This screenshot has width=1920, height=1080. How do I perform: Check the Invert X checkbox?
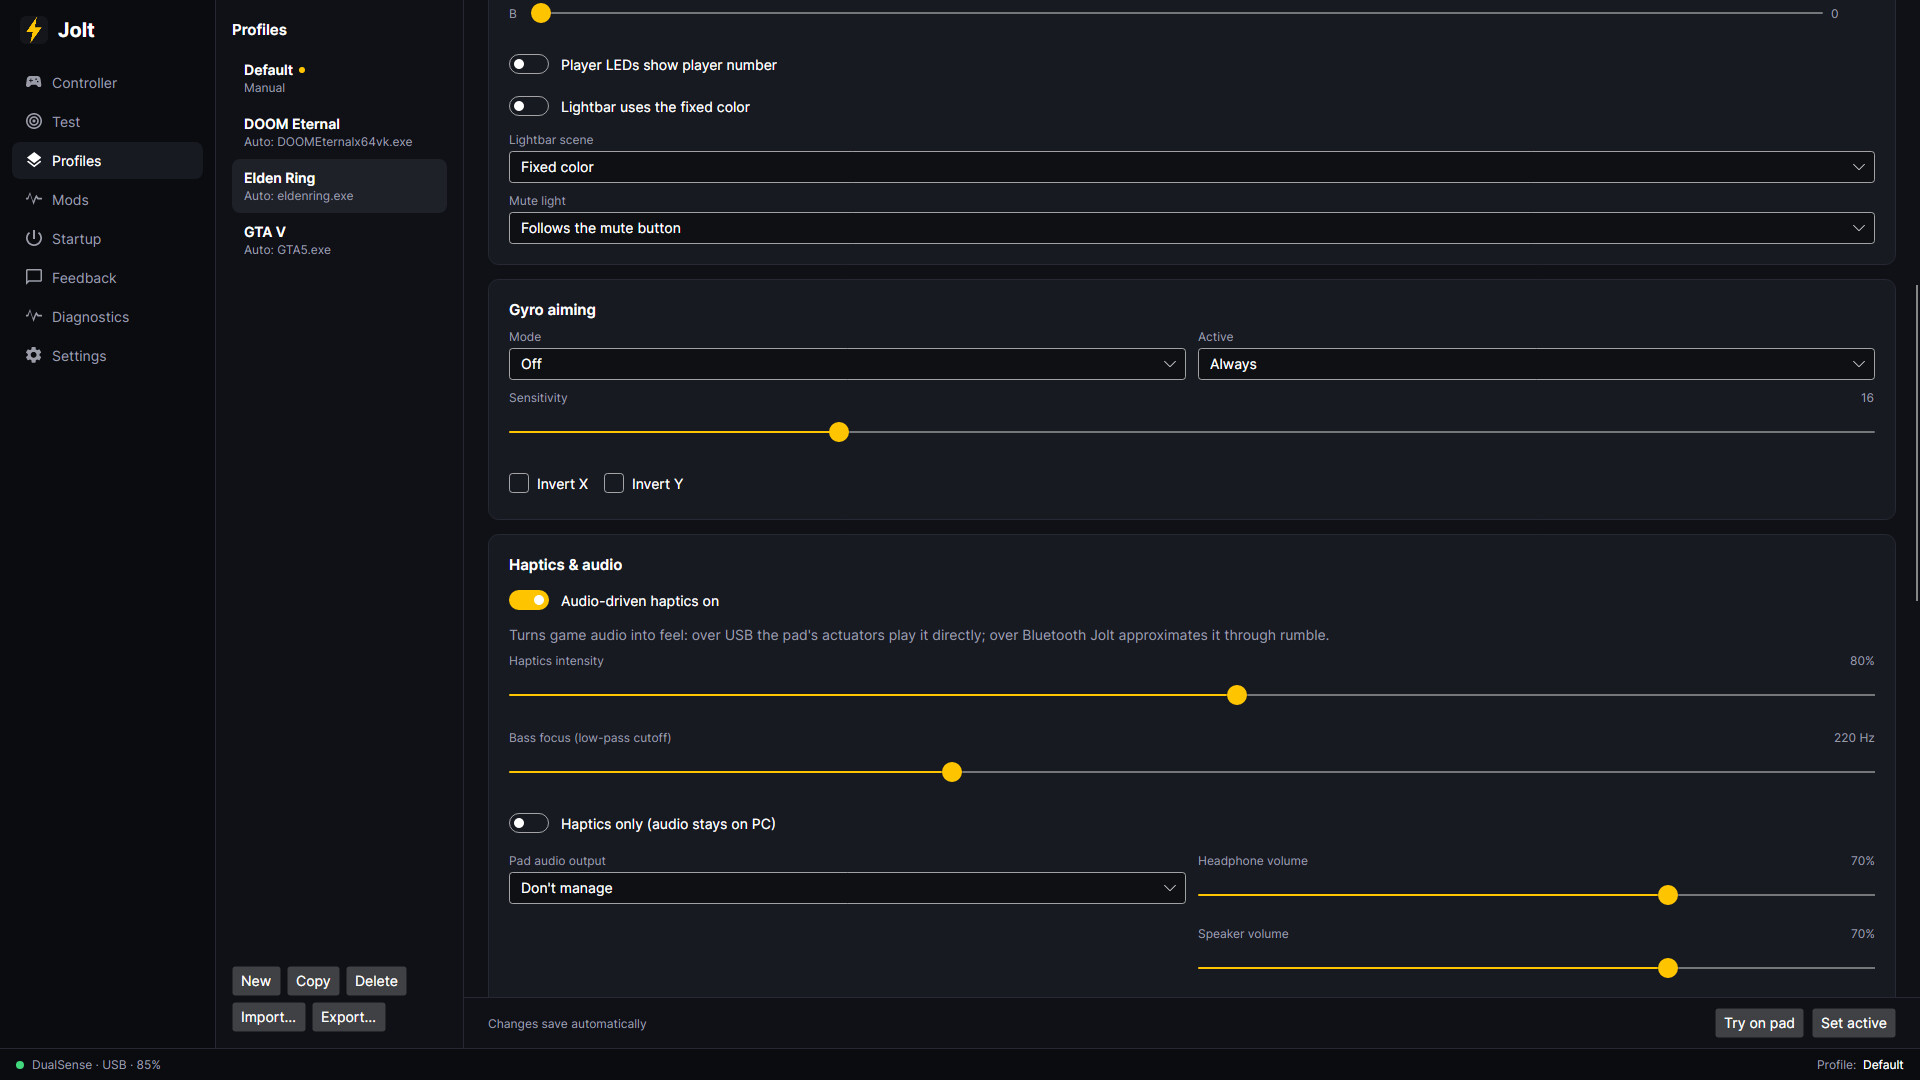point(519,483)
